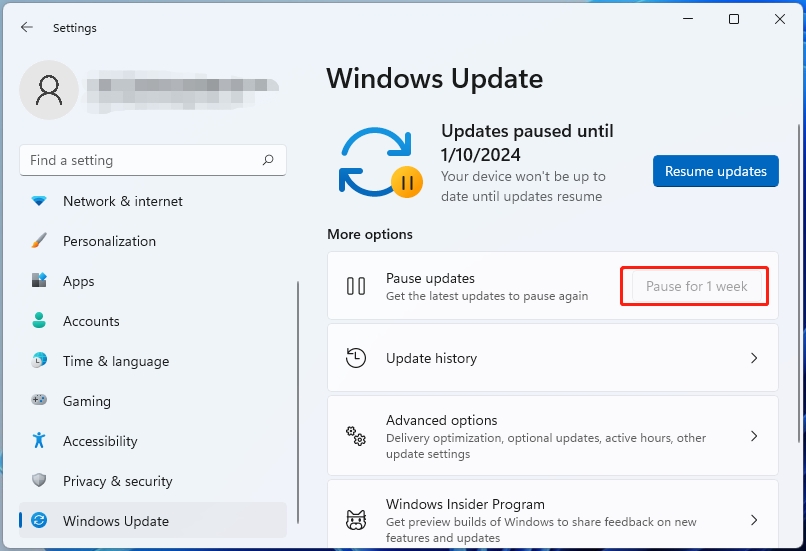806x551 pixels.
Task: Click the Advanced options gears icon
Action: pos(356,436)
